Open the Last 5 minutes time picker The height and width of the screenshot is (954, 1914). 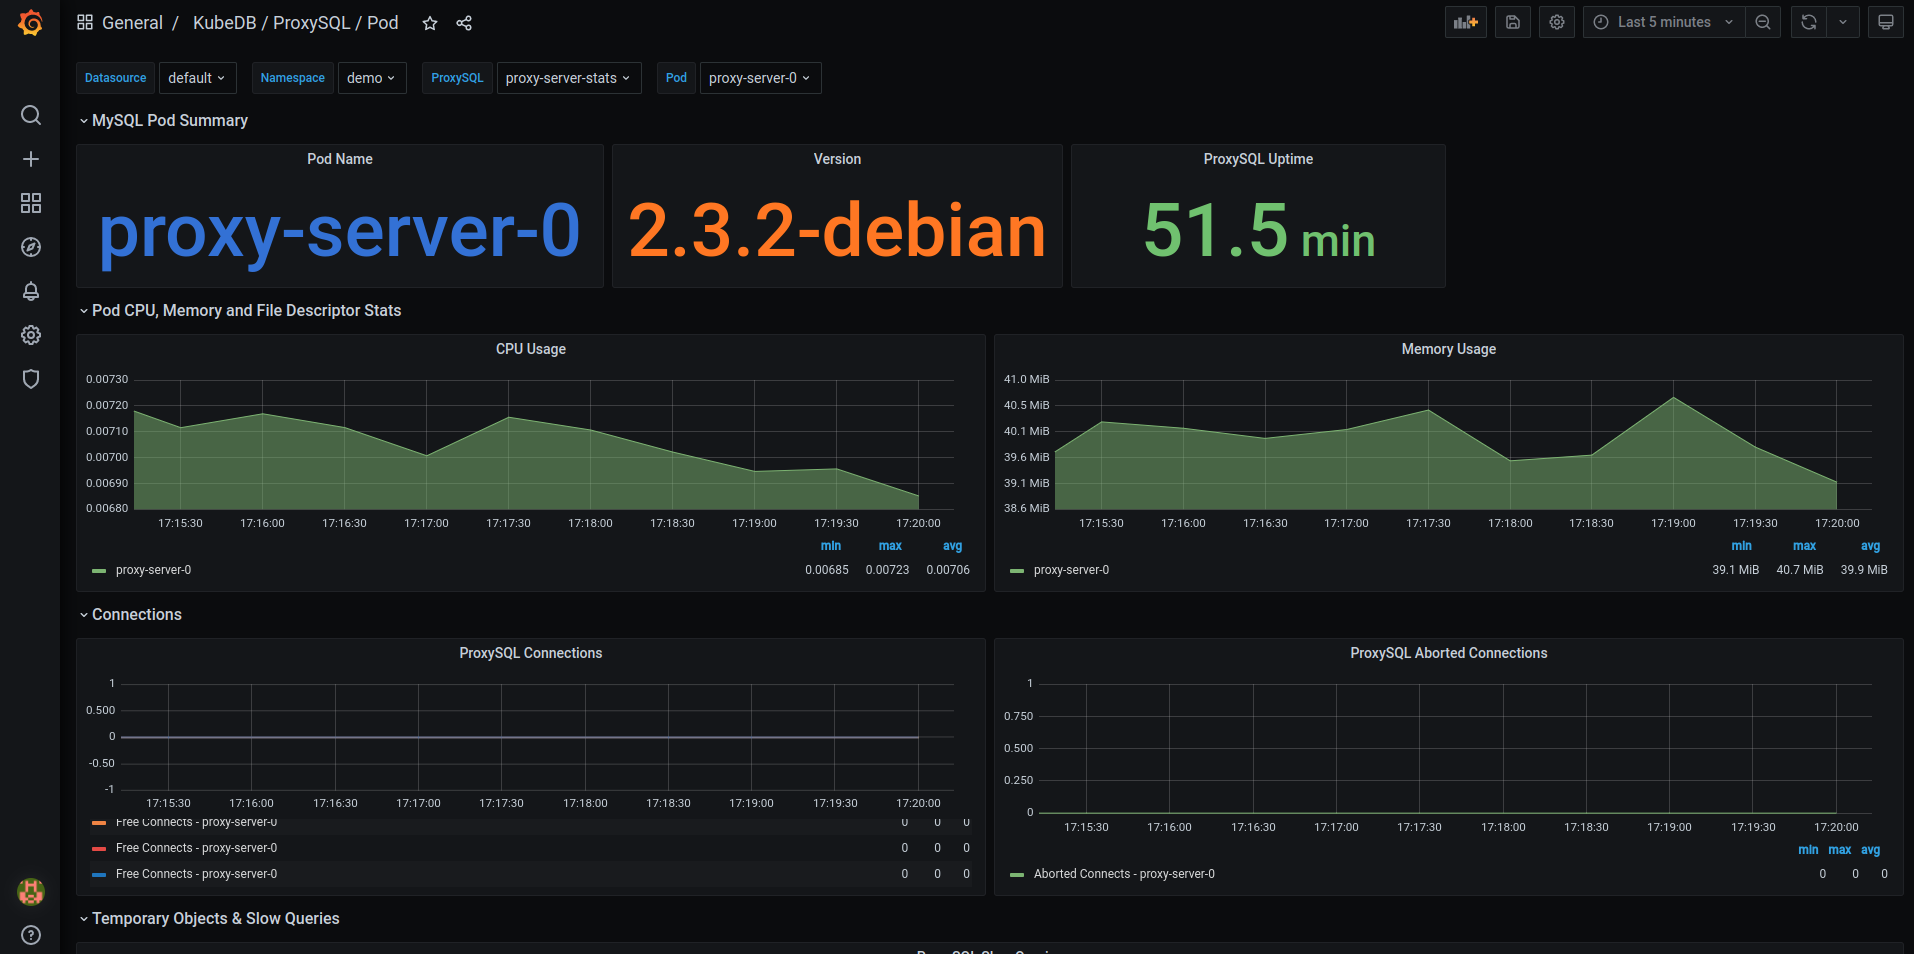click(1664, 22)
